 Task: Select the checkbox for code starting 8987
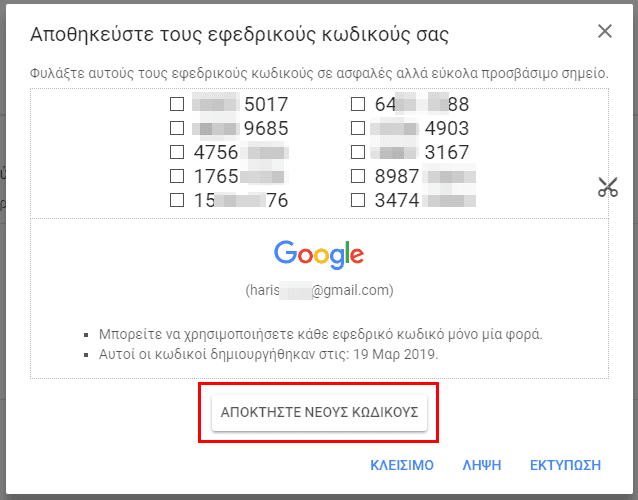358,176
